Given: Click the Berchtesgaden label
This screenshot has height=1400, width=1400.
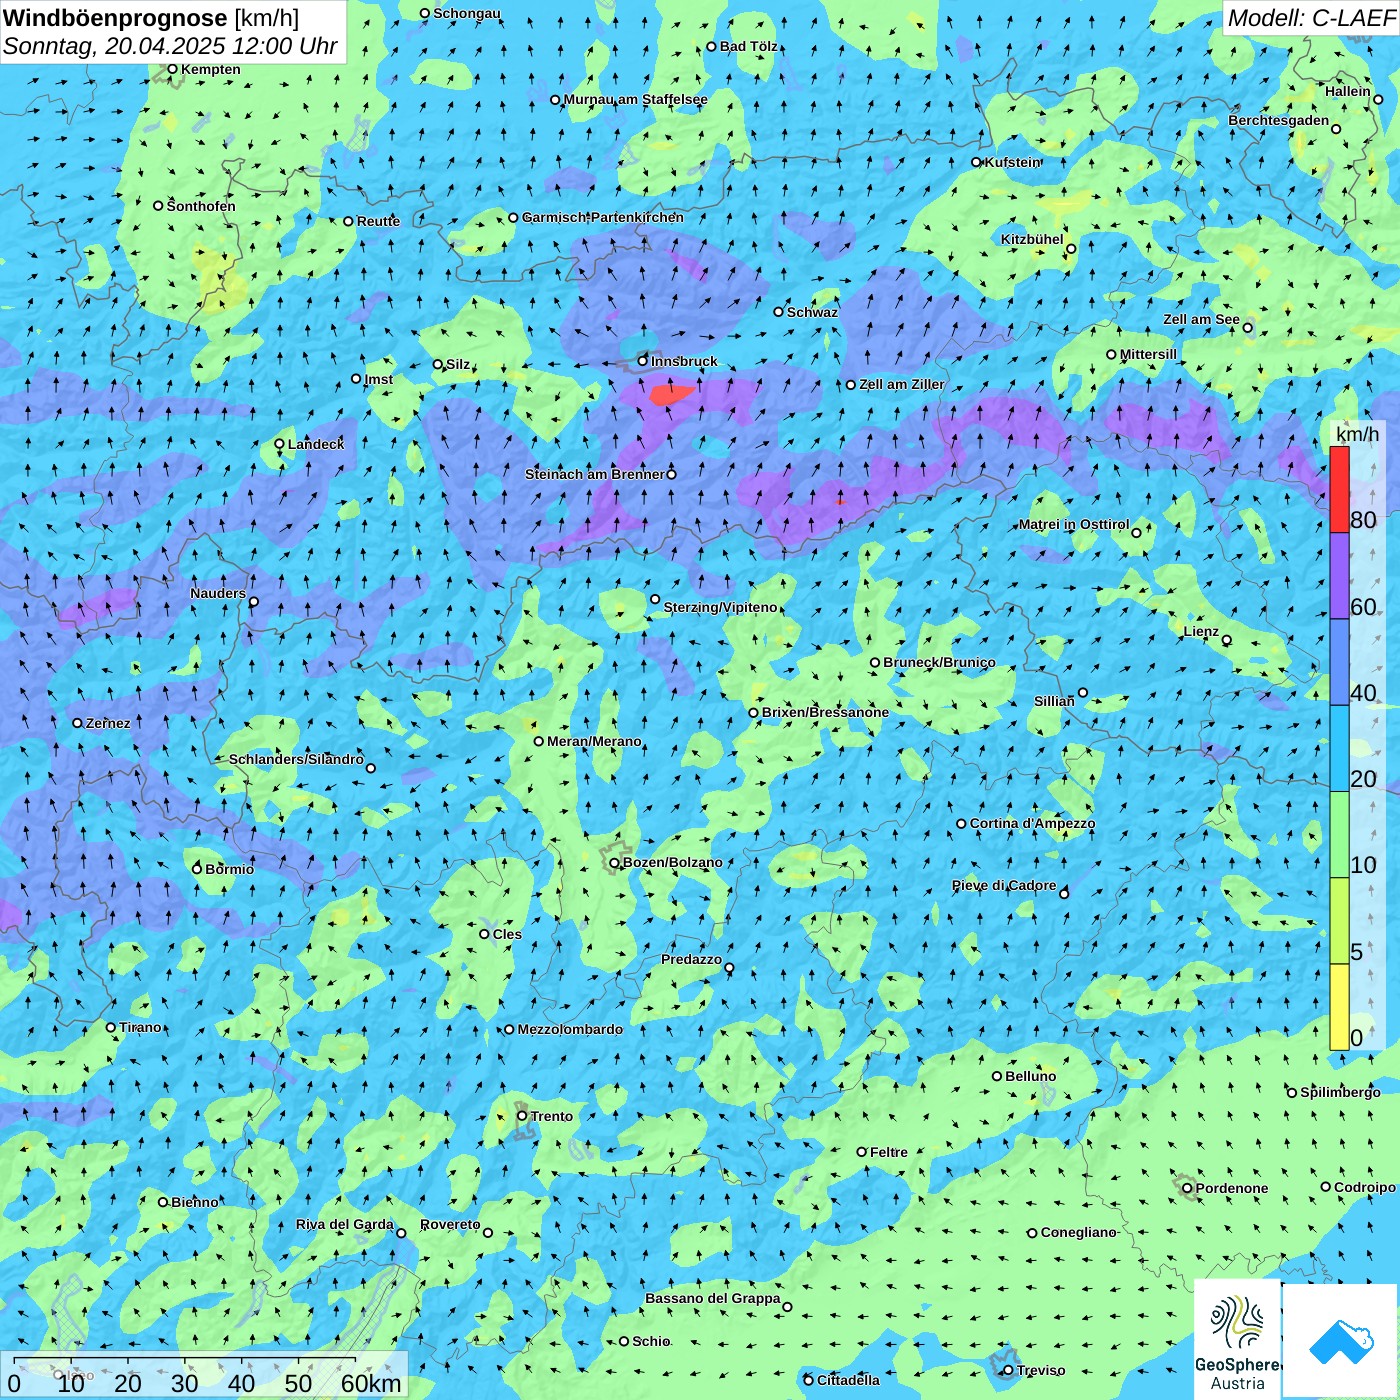Looking at the screenshot, I should click(1279, 120).
